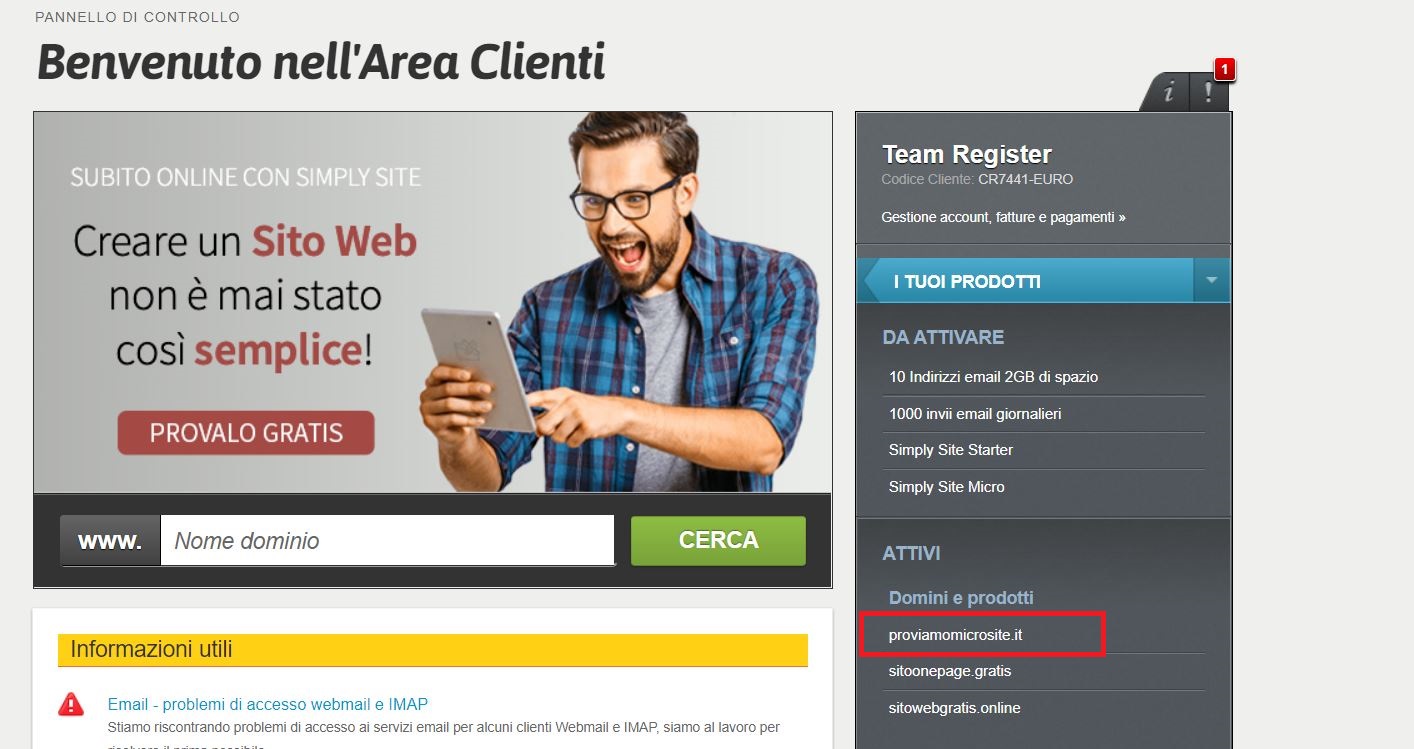Screen dimensions: 1414x749
Task: Click the PROVALO GRATIS banner button
Action: pos(246,433)
